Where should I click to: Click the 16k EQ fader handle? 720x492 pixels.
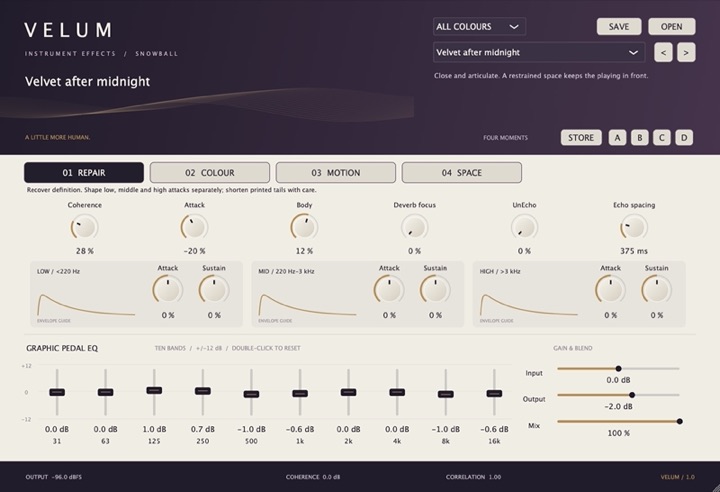tap(494, 393)
